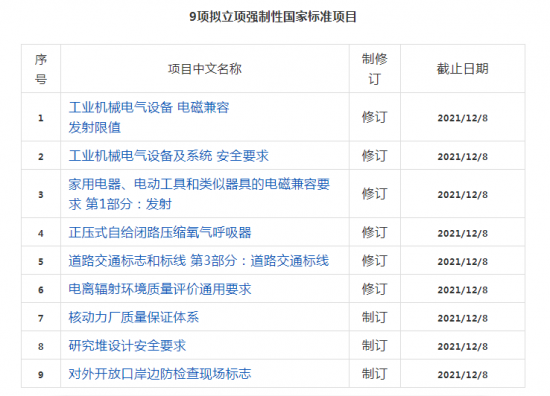Click 修订 in row 1

[x=375, y=117]
